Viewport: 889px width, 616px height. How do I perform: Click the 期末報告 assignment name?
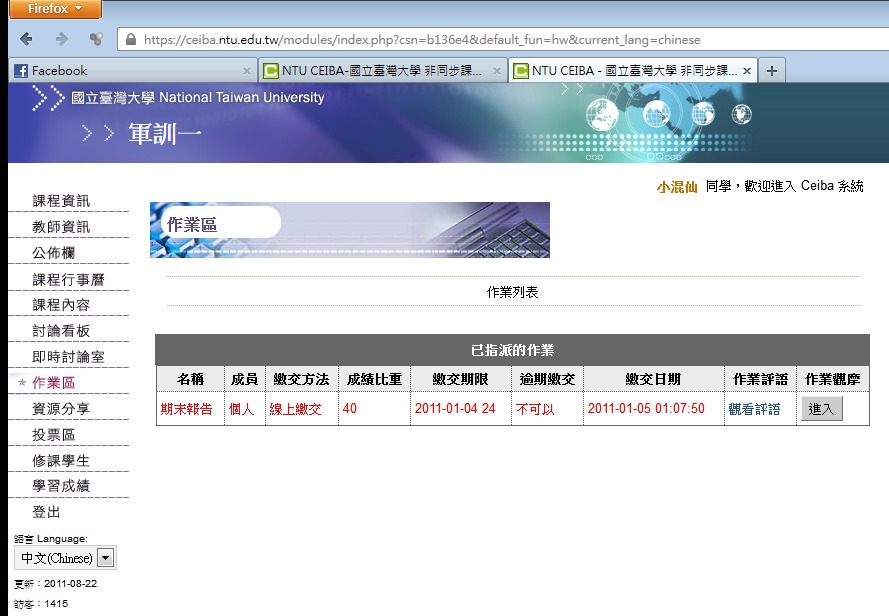pyautogui.click(x=186, y=409)
